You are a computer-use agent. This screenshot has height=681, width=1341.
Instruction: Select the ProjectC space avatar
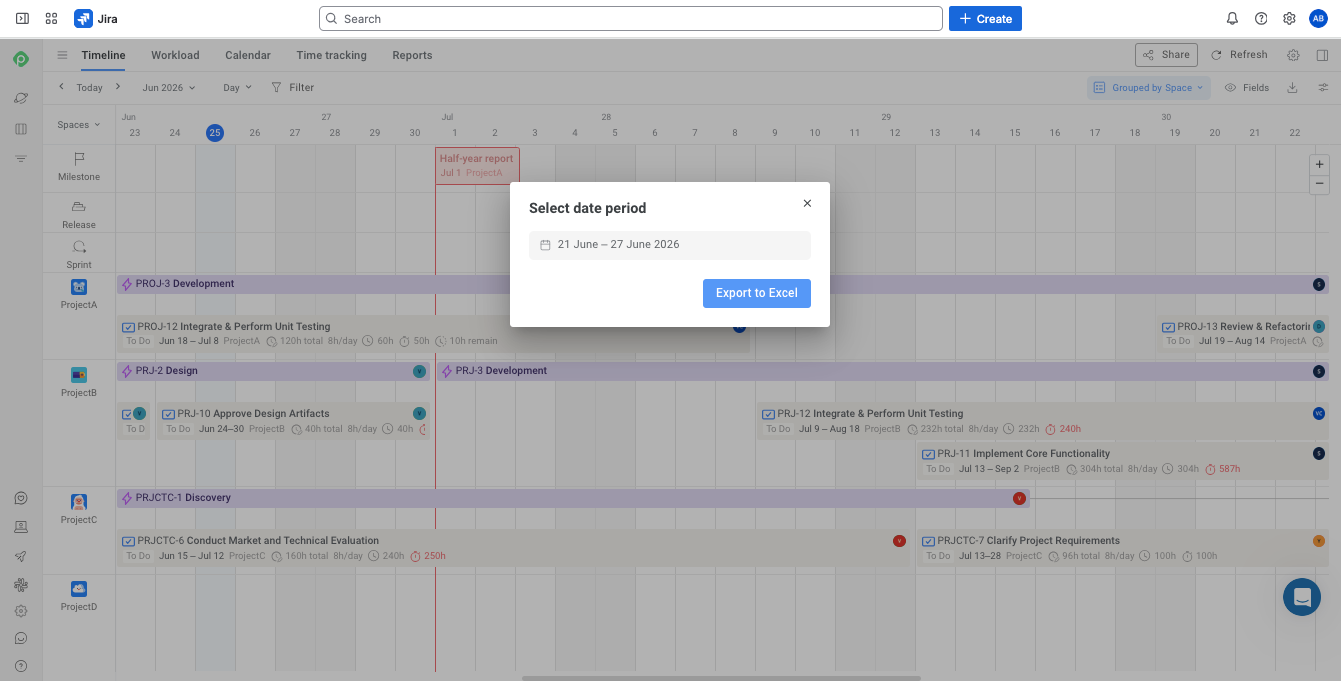tap(79, 502)
